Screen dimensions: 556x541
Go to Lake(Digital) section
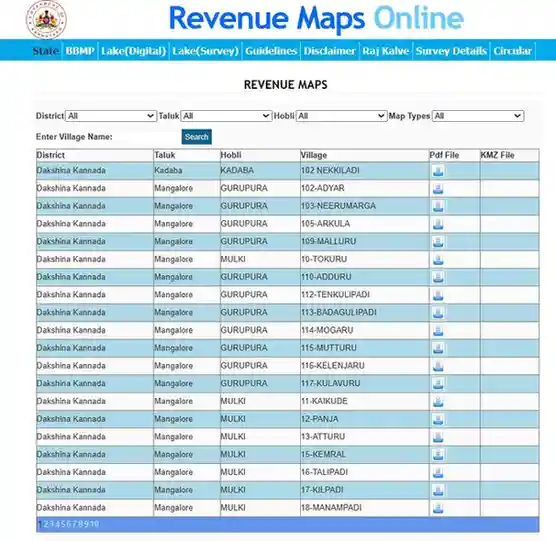click(133, 51)
